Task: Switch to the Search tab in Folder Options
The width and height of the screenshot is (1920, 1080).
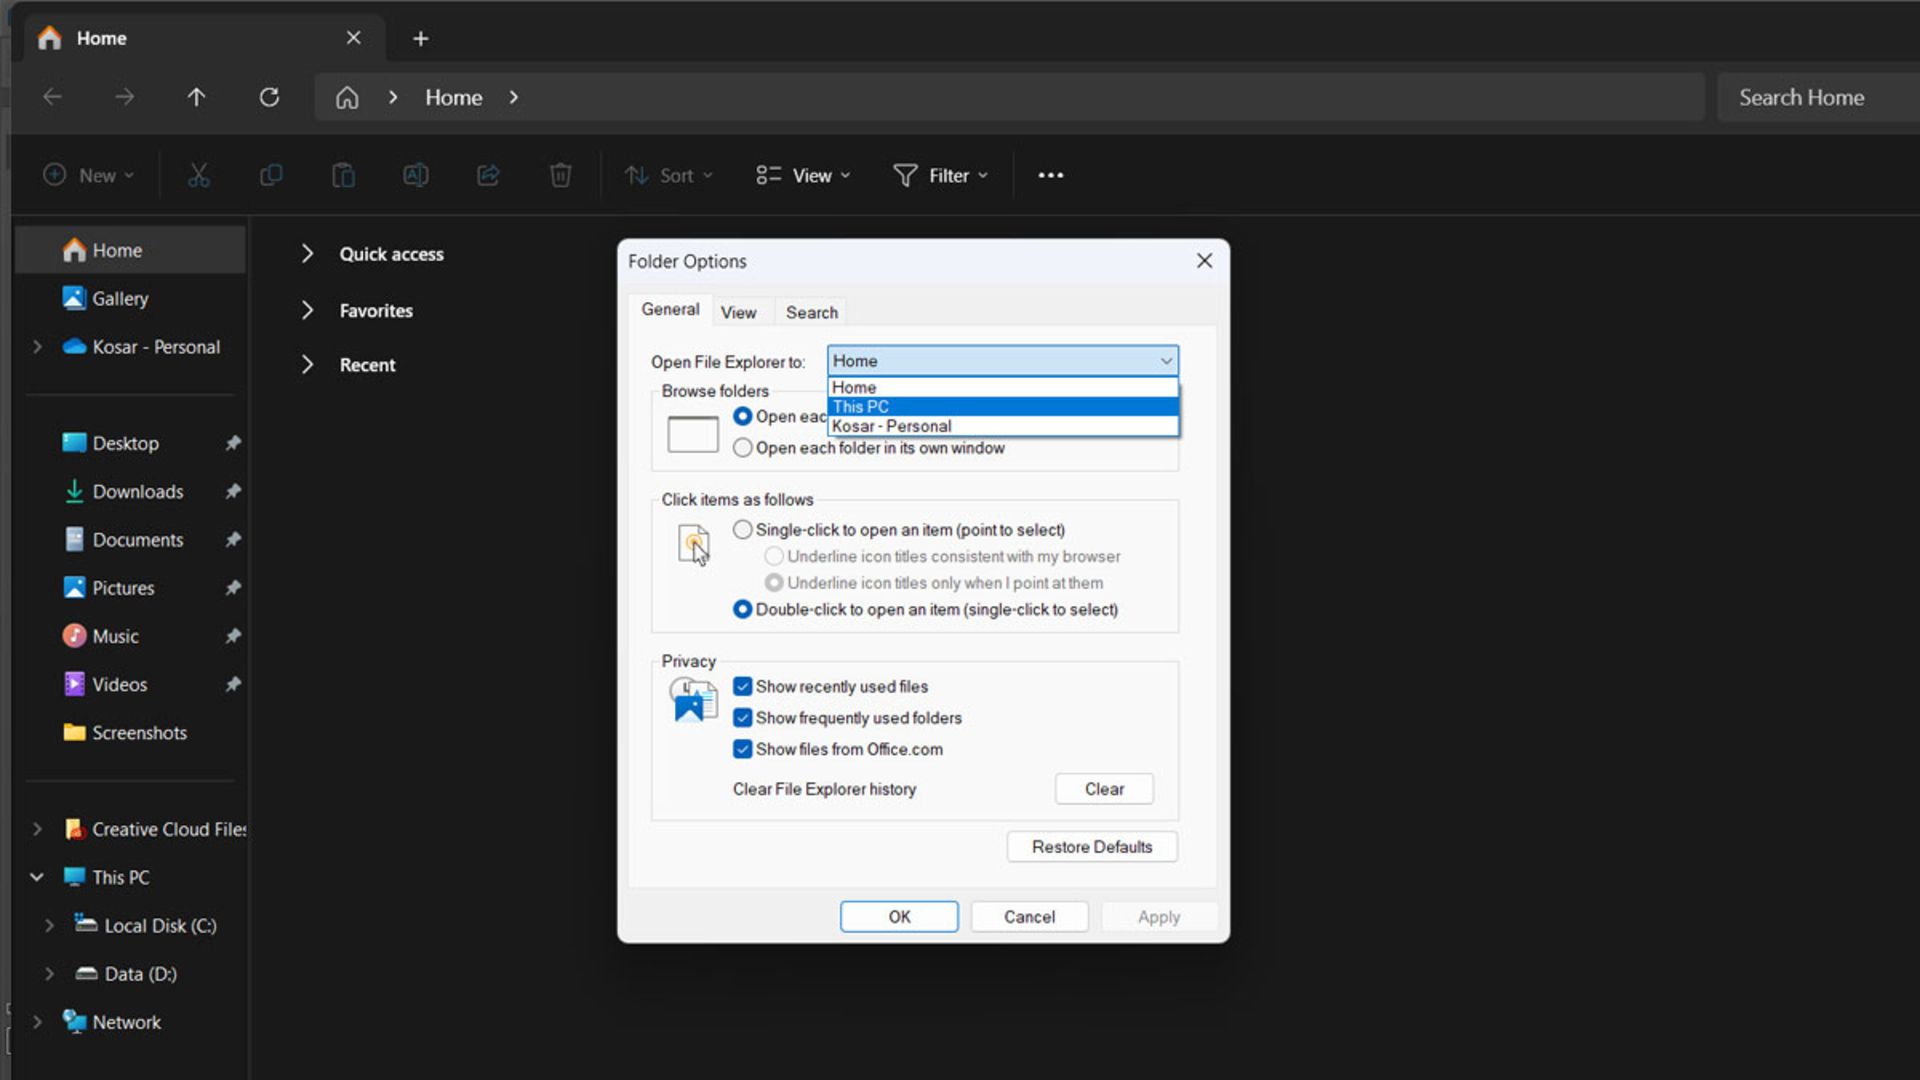Action: 811,312
